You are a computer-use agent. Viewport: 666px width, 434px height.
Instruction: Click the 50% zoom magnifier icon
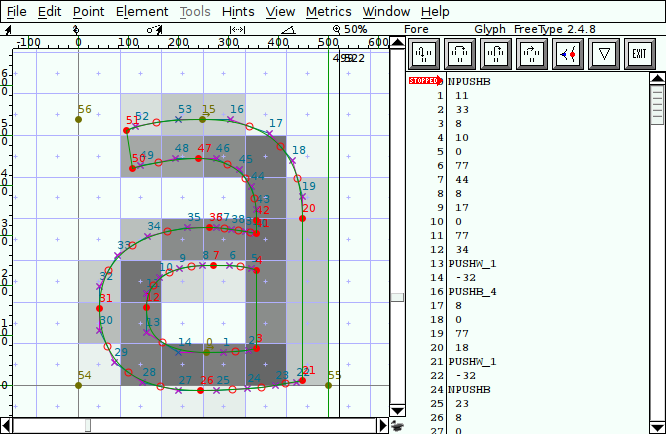click(x=336, y=29)
